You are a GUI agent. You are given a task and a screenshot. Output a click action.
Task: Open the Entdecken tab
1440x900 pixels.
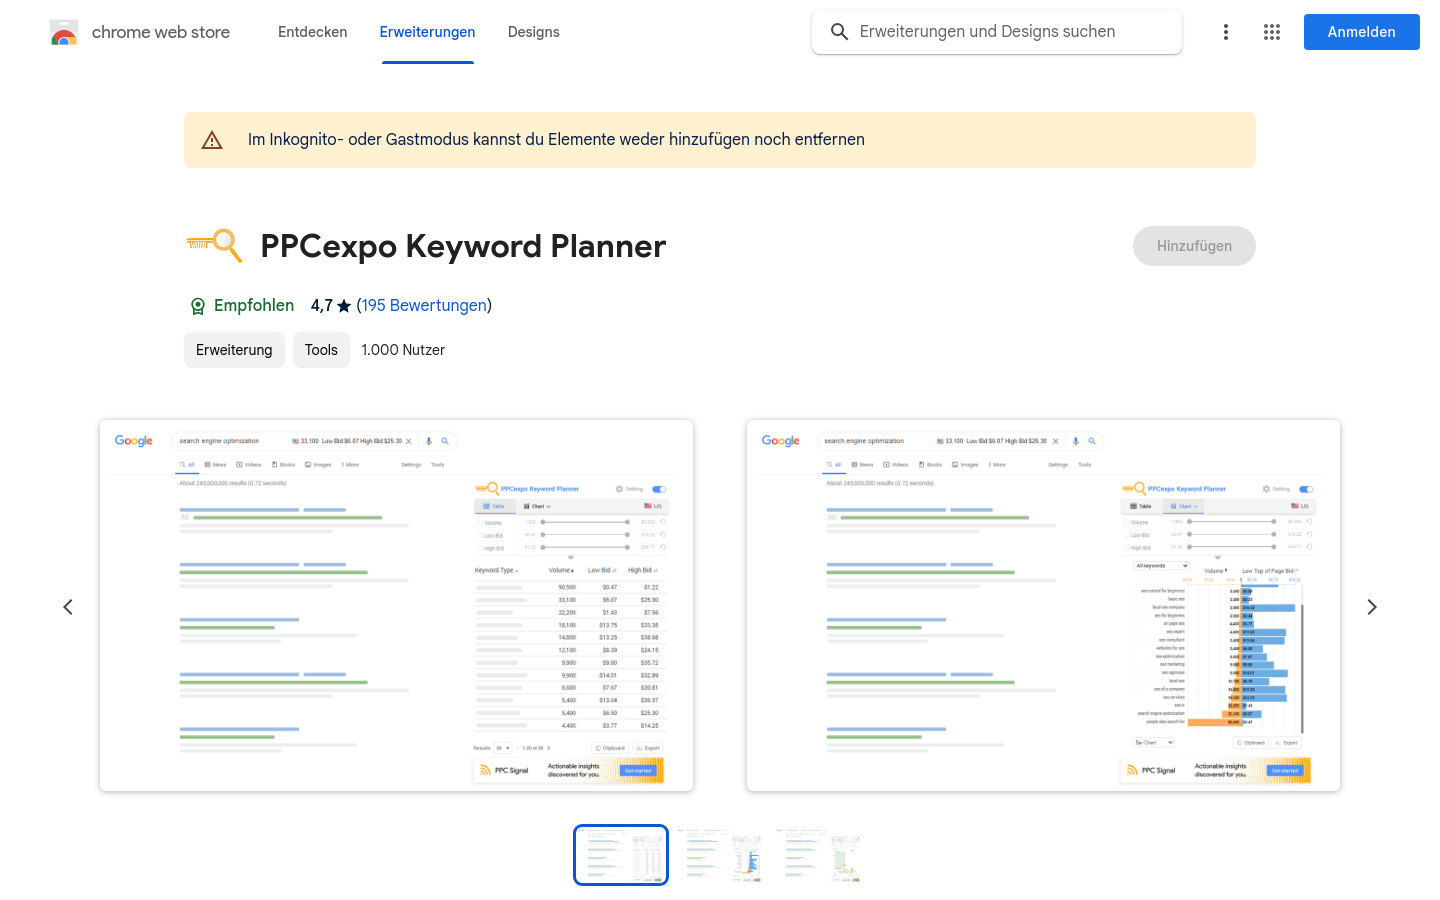(x=313, y=32)
